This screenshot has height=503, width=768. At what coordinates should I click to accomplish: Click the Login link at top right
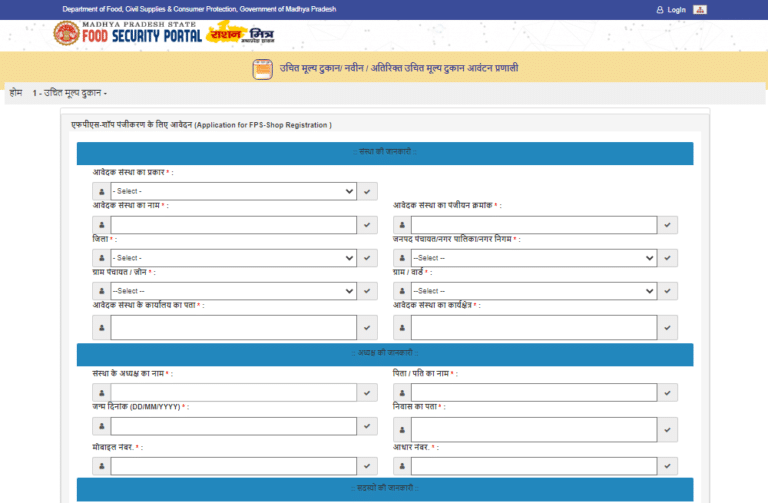pyautogui.click(x=675, y=9)
